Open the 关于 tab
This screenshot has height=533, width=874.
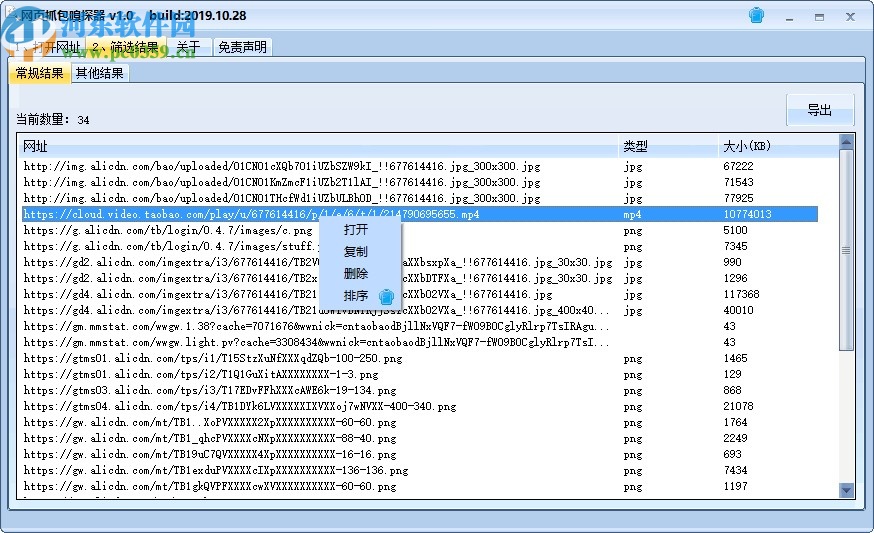[x=189, y=47]
